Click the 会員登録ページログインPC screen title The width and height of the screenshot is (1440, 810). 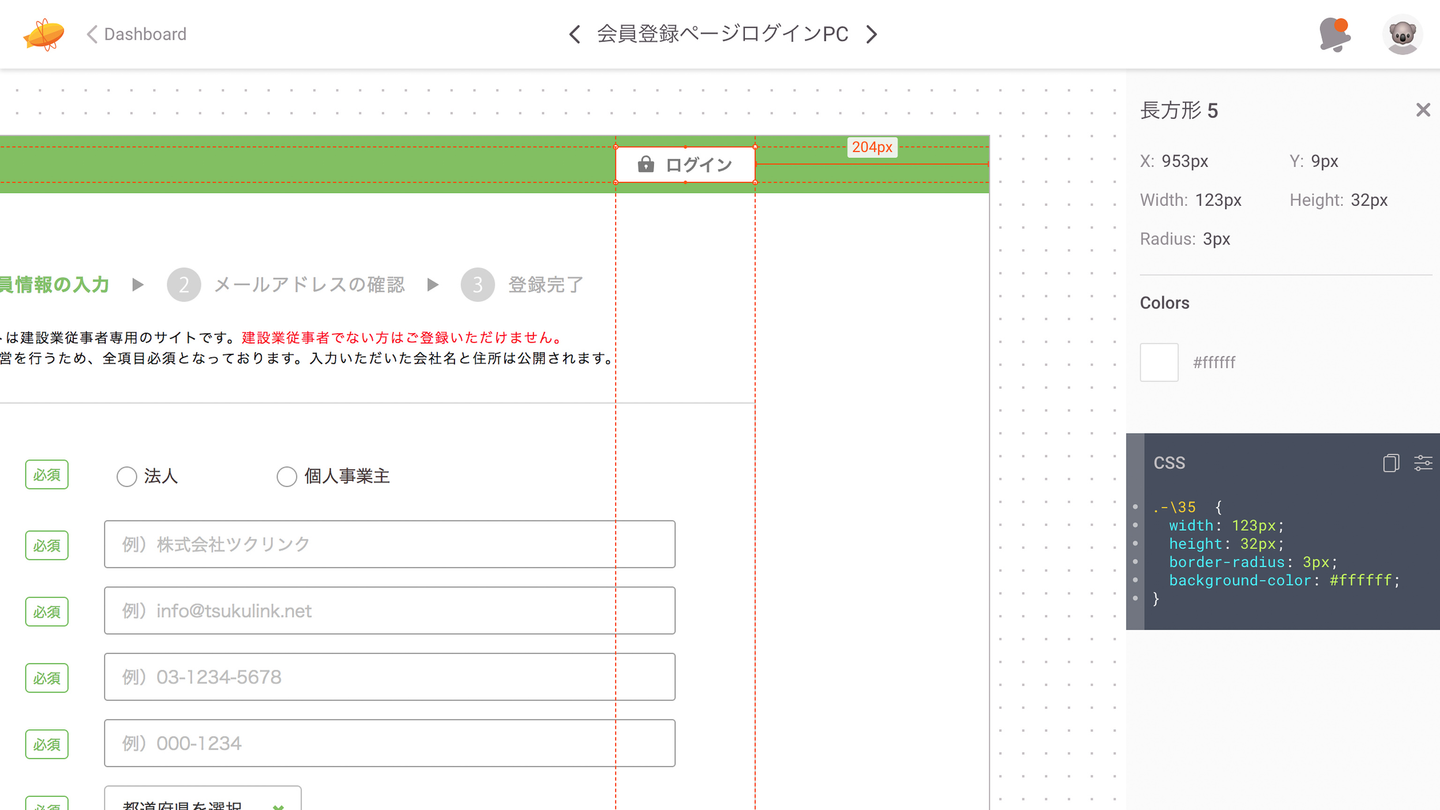(722, 34)
